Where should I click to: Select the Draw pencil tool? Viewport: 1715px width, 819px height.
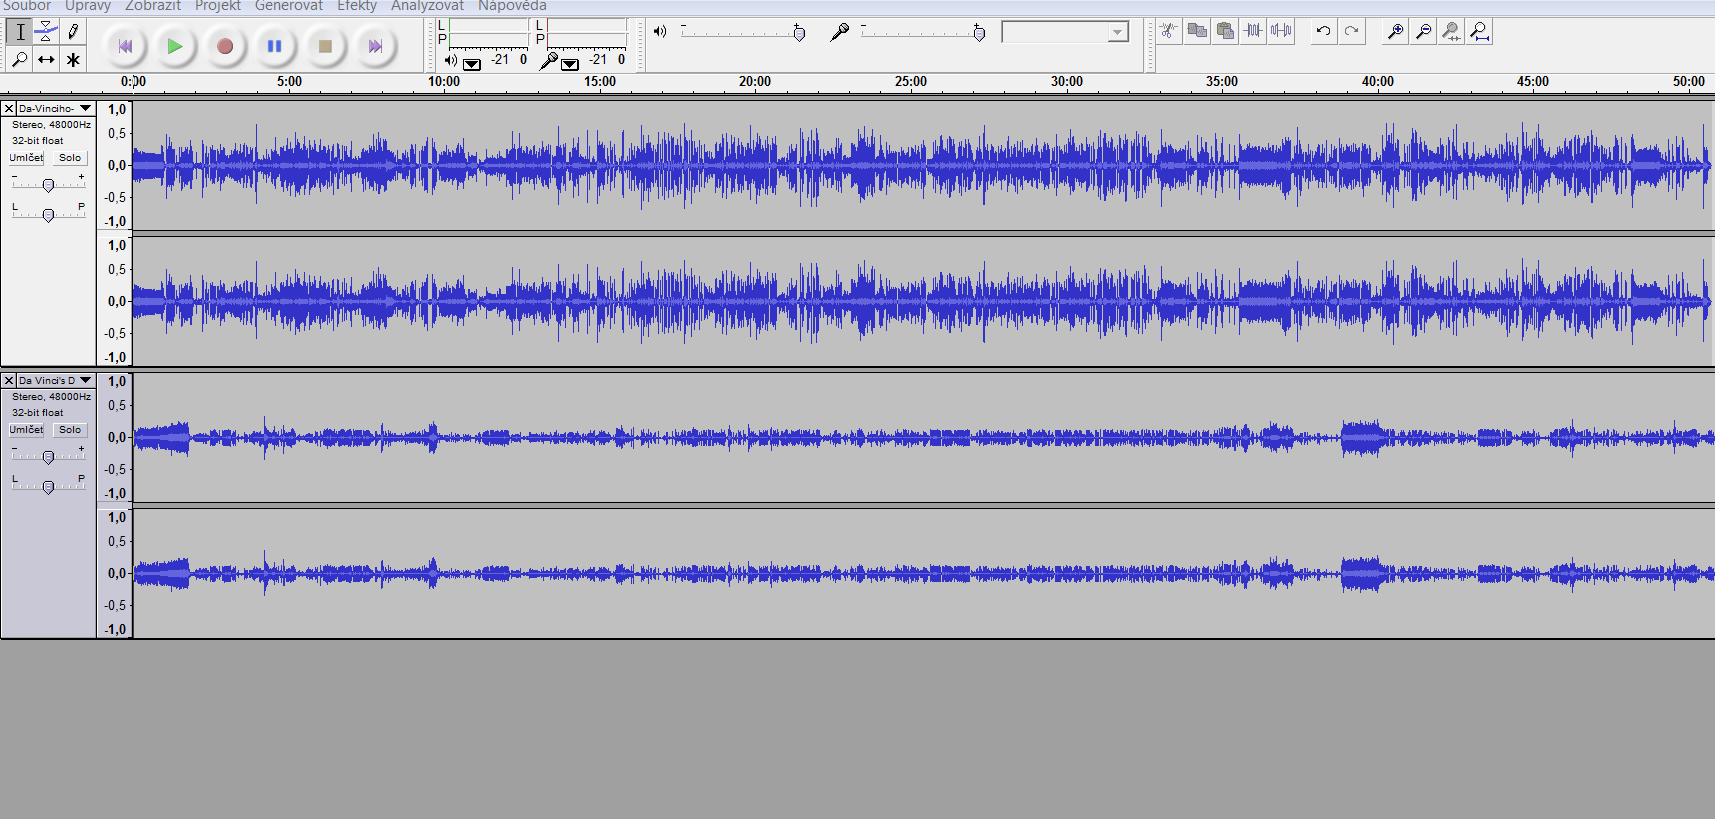pyautogui.click(x=73, y=32)
